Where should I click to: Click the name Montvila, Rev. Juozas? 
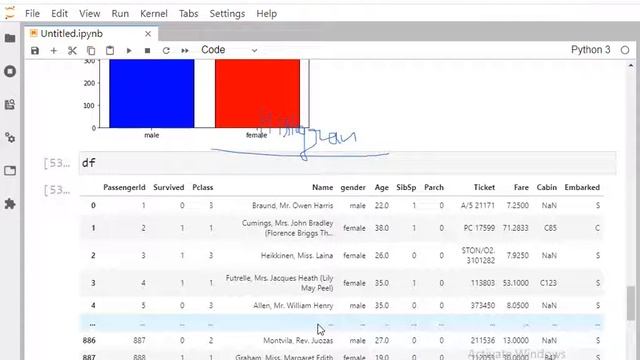coord(298,340)
